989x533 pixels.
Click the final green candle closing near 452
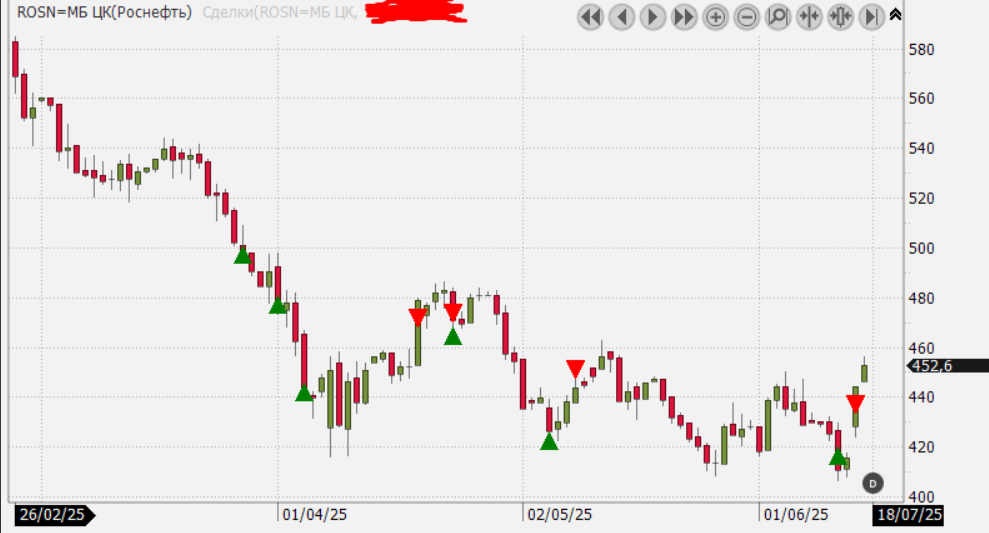click(864, 372)
